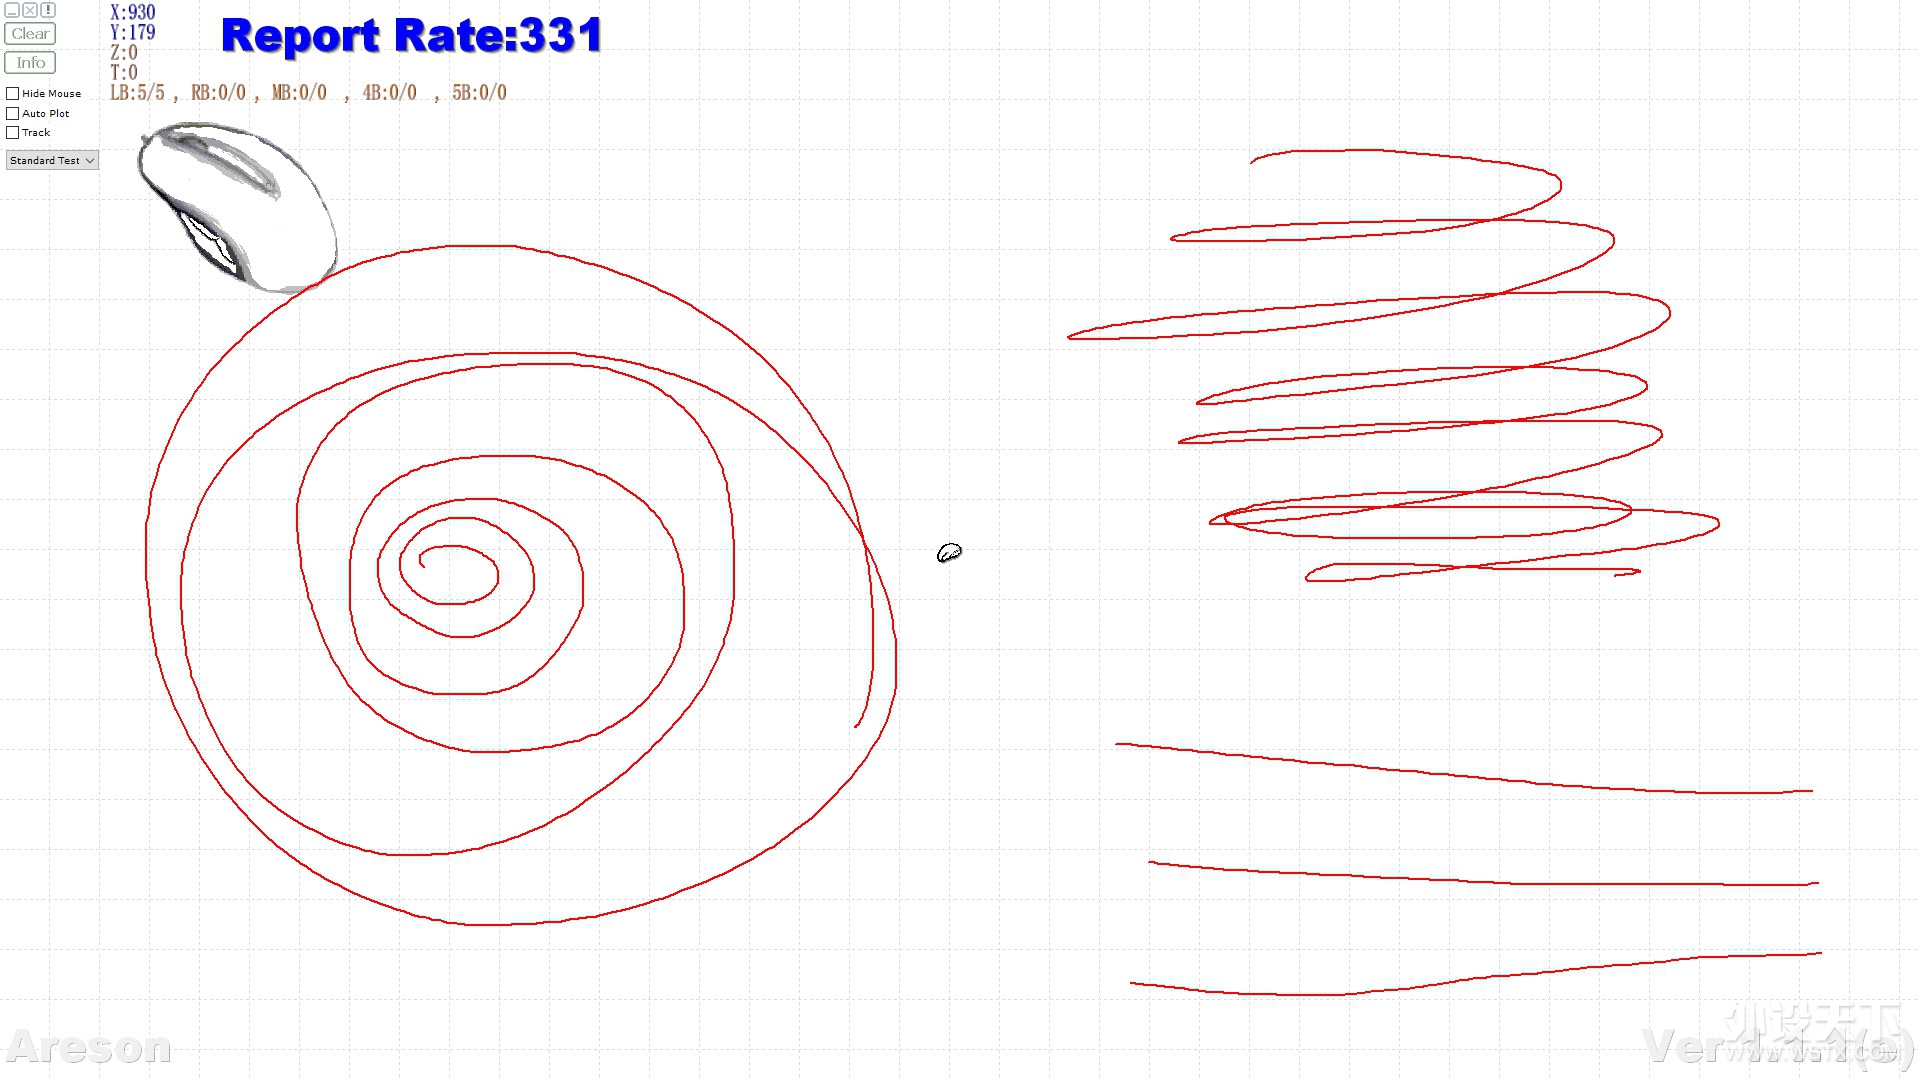Open the Standard Test dropdown menu

pyautogui.click(x=51, y=160)
